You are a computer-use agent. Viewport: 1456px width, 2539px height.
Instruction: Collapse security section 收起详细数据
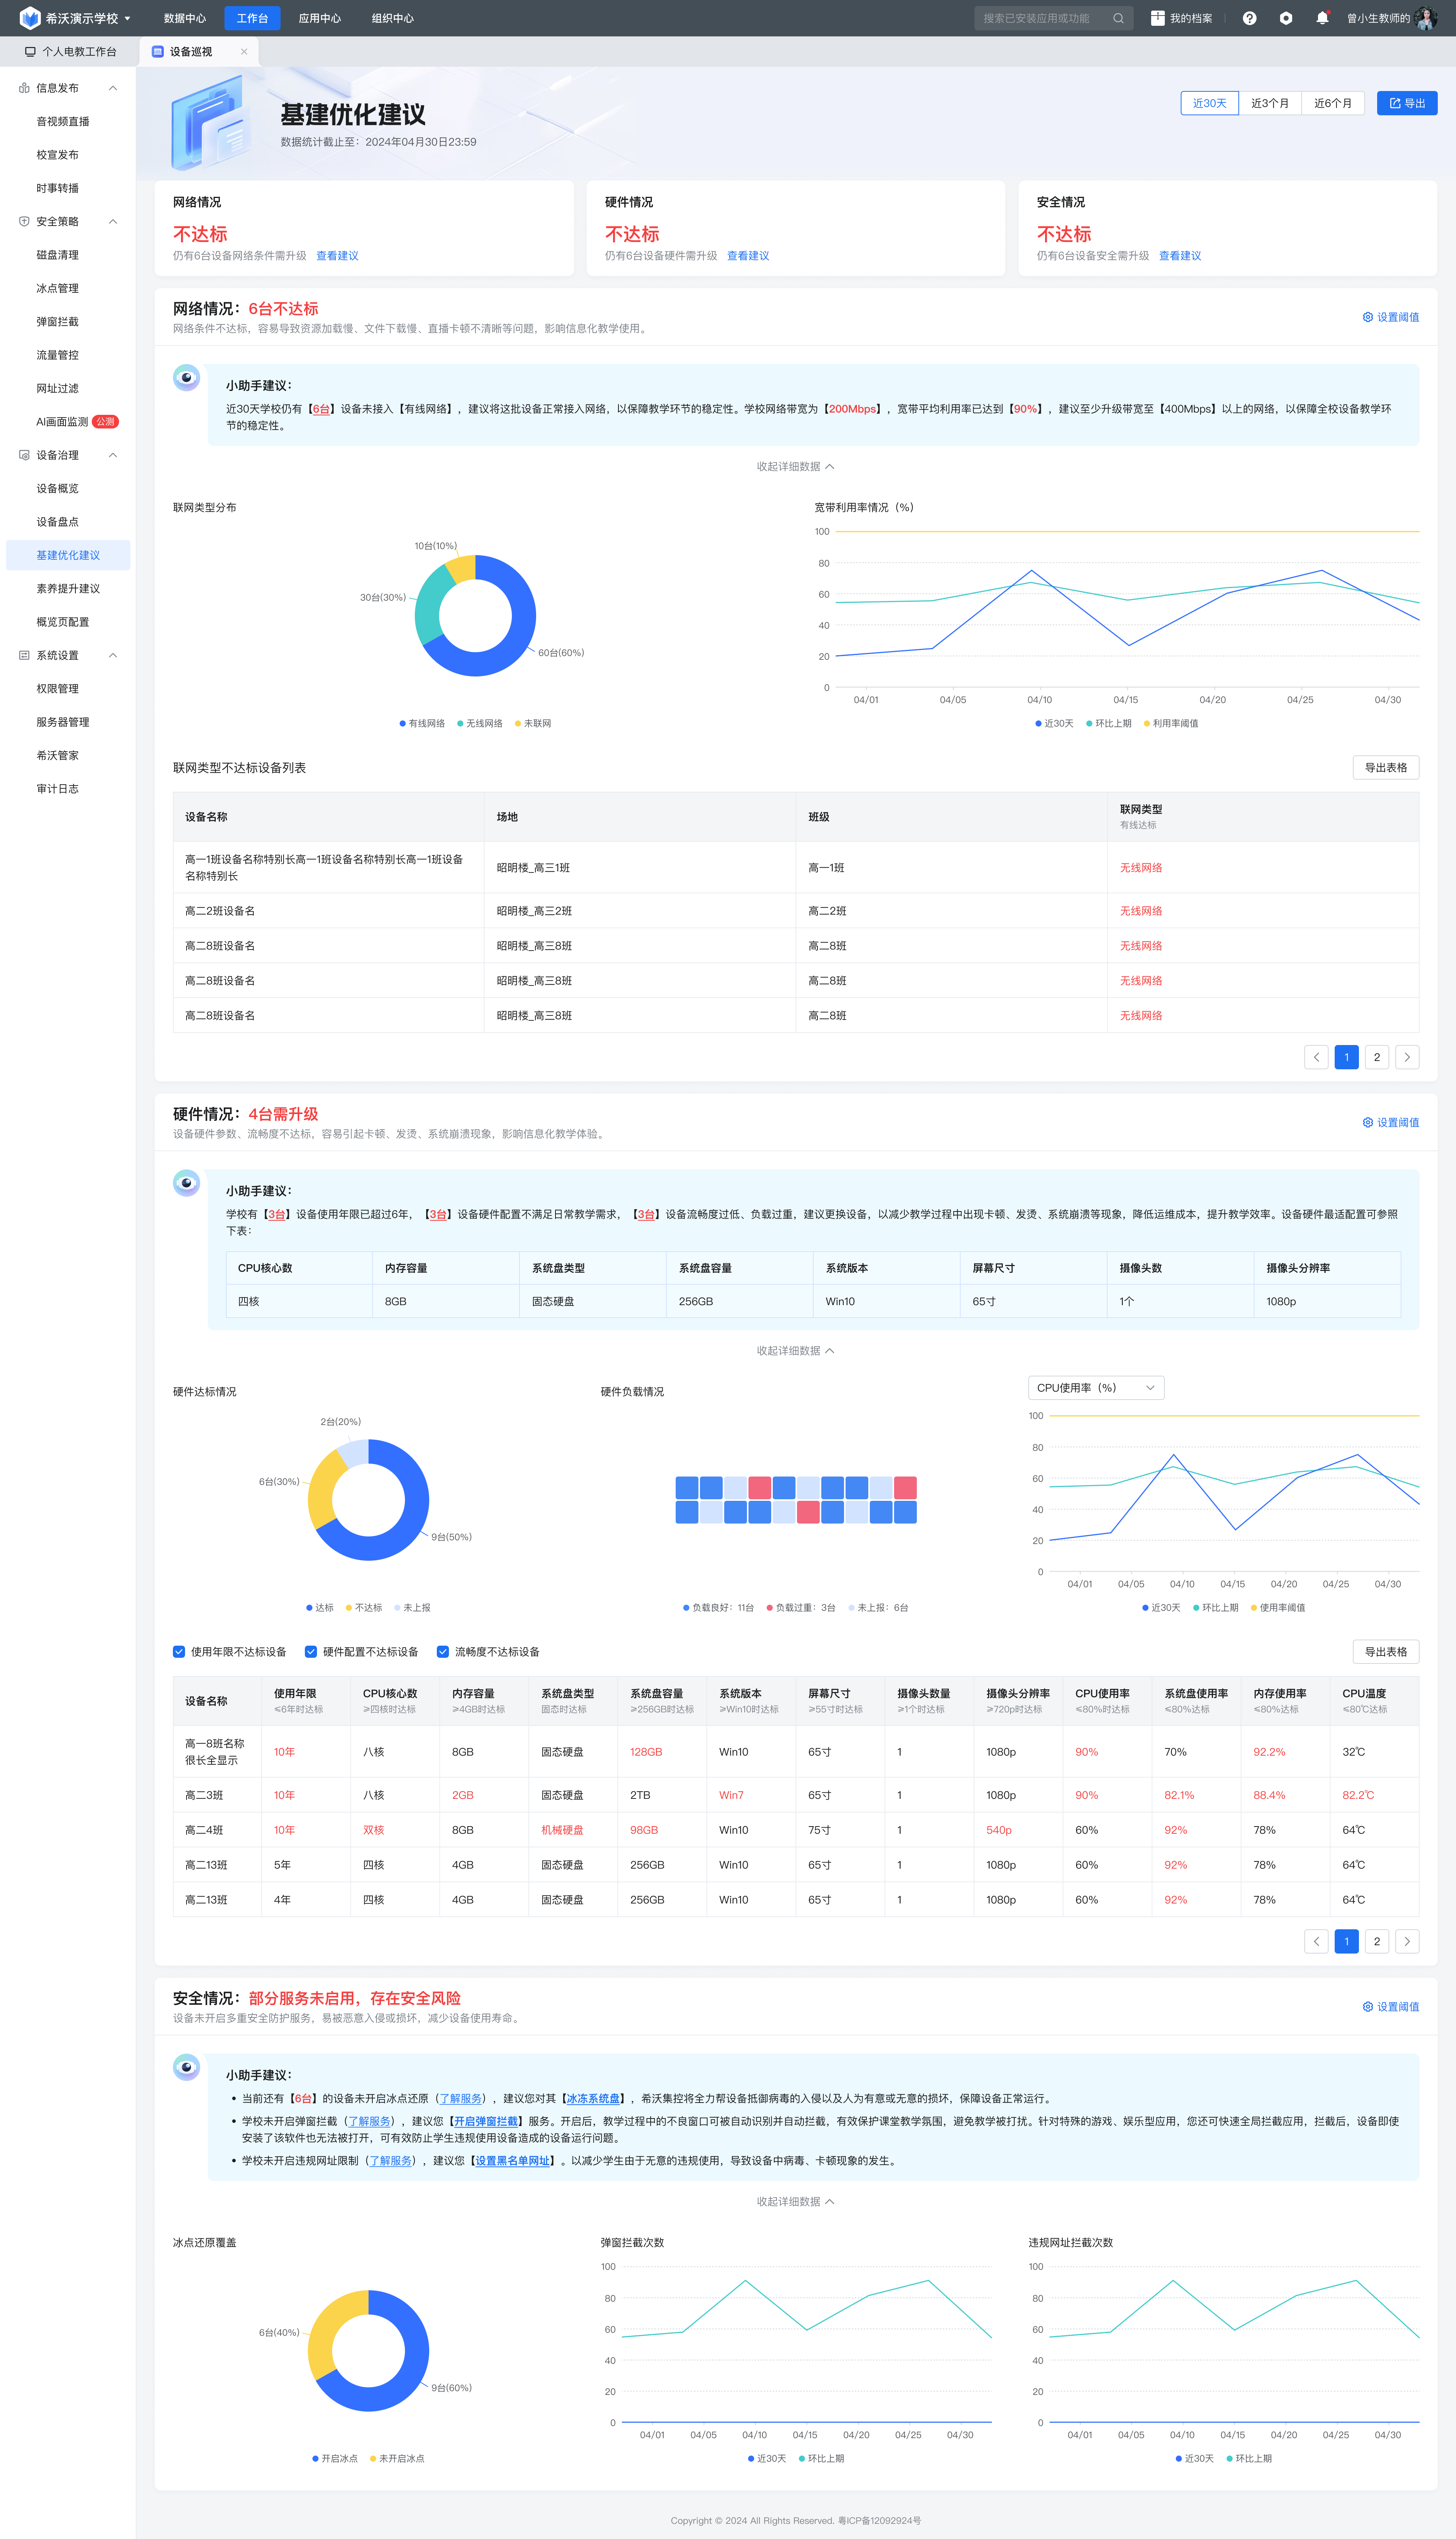795,2201
